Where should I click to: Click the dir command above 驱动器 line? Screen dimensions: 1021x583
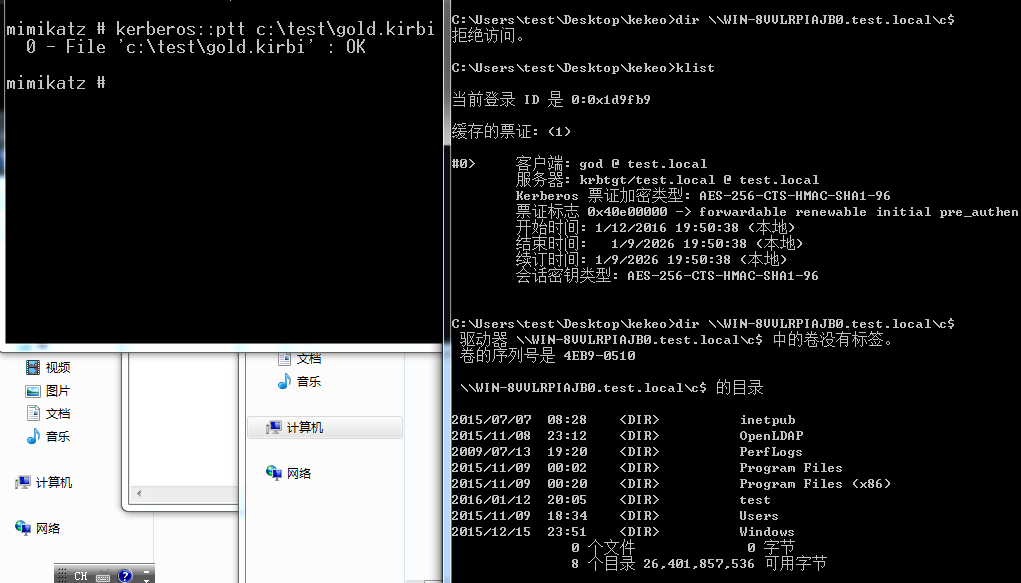[x=703, y=324]
